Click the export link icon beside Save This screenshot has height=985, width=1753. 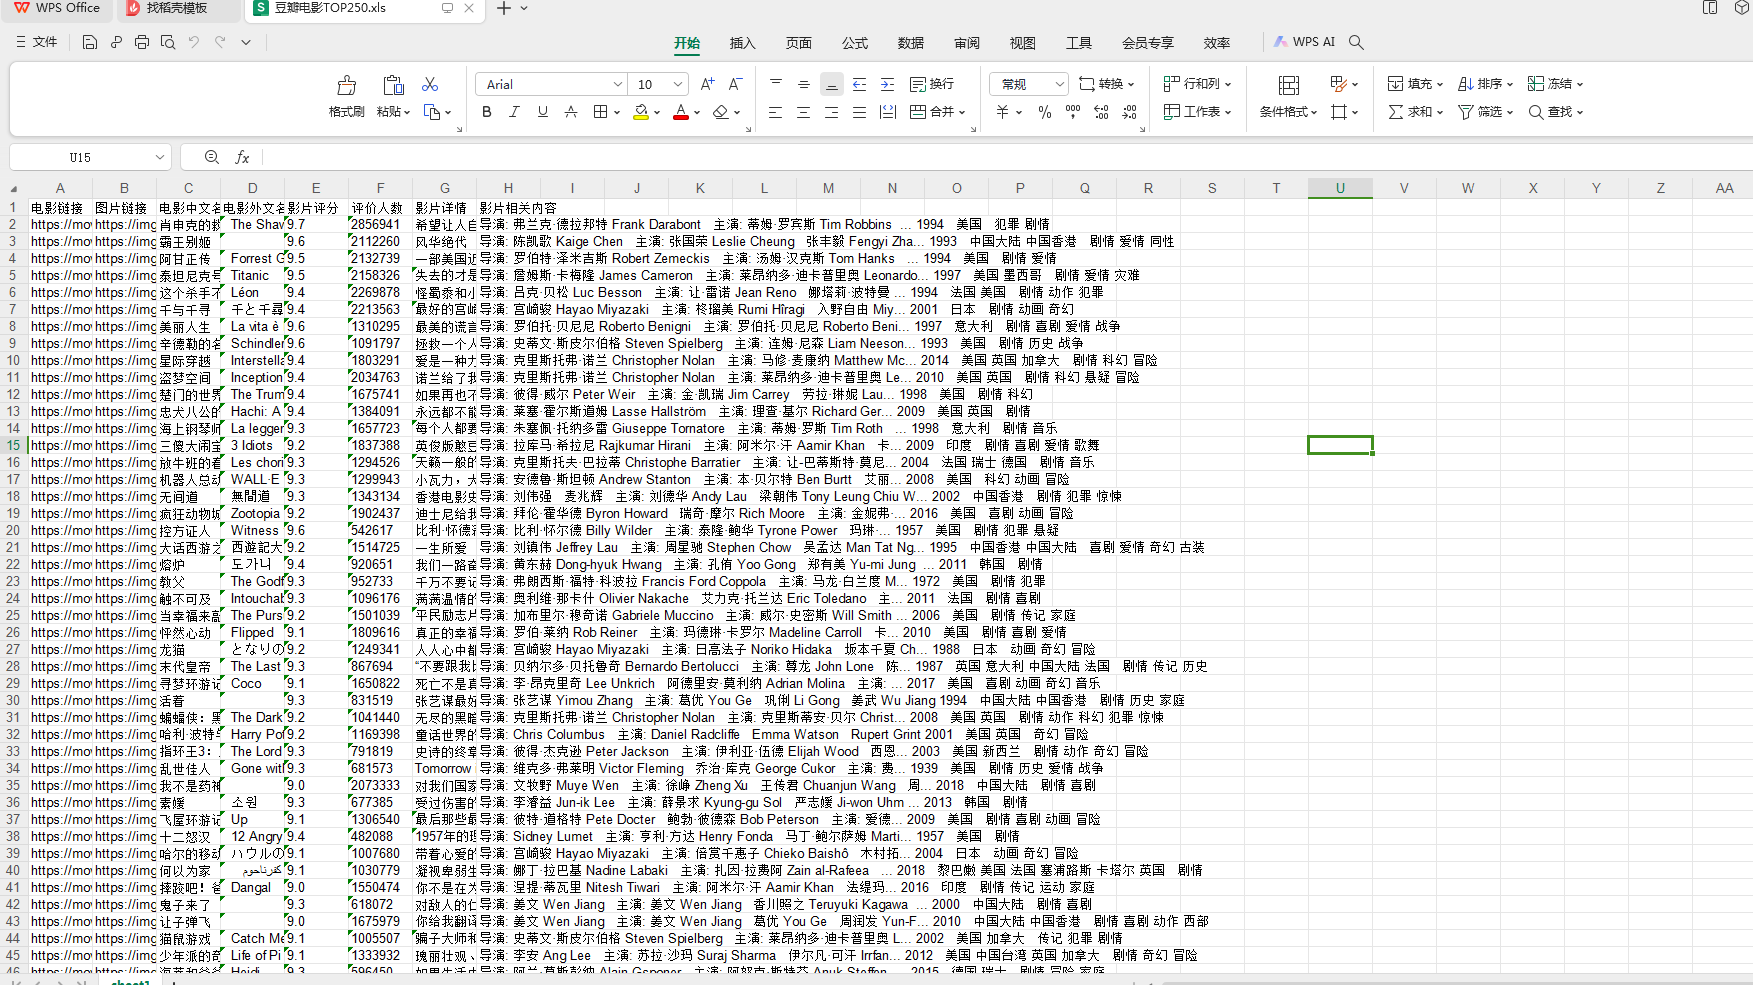tap(116, 42)
